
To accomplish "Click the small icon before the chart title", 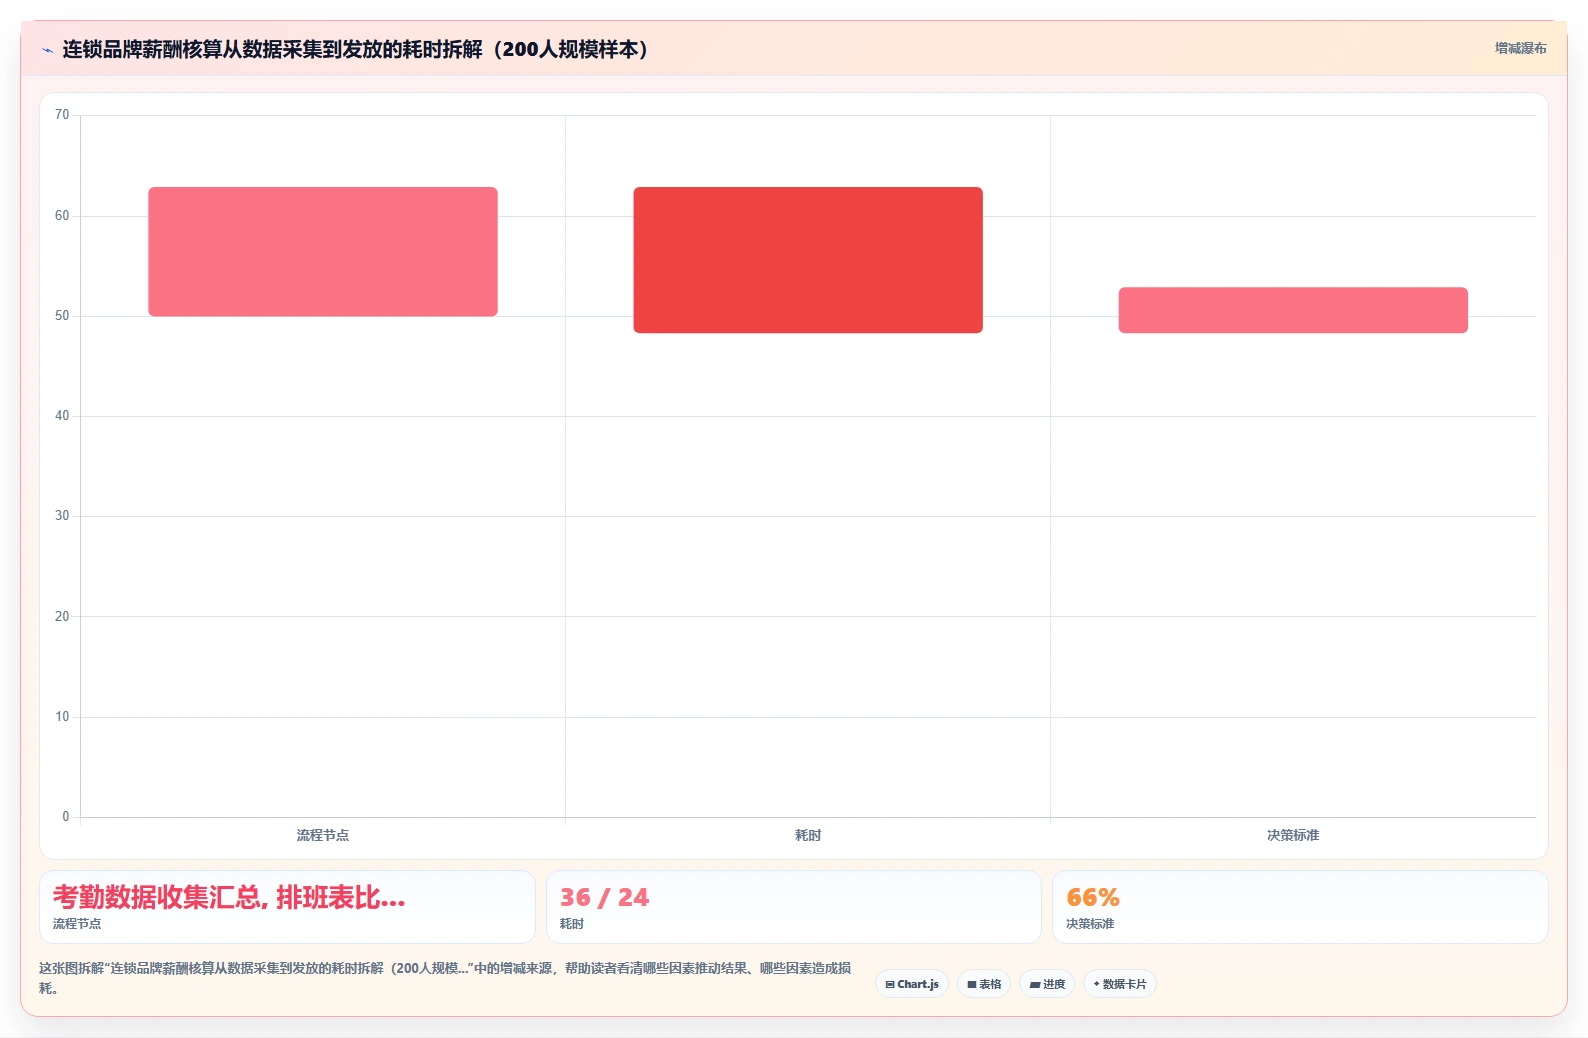I will click(47, 50).
